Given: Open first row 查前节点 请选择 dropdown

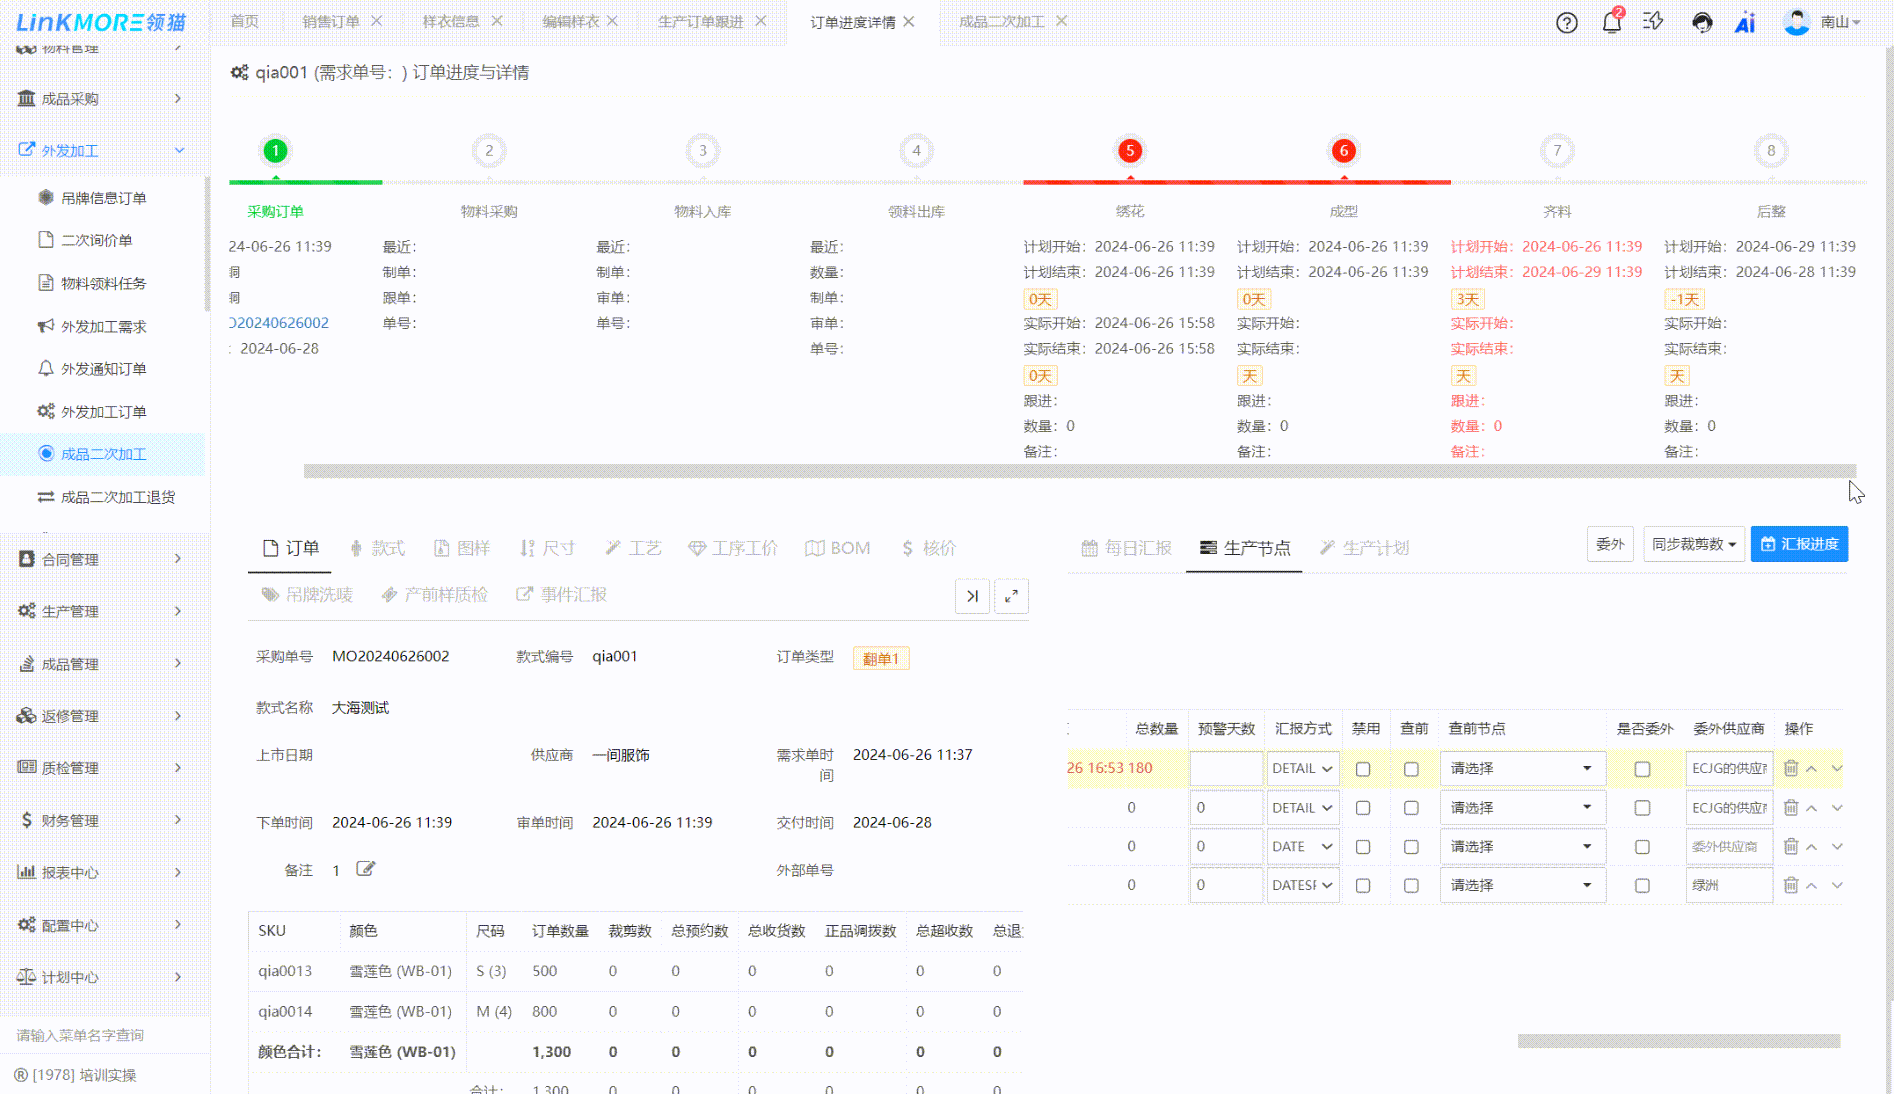Looking at the screenshot, I should coord(1521,768).
